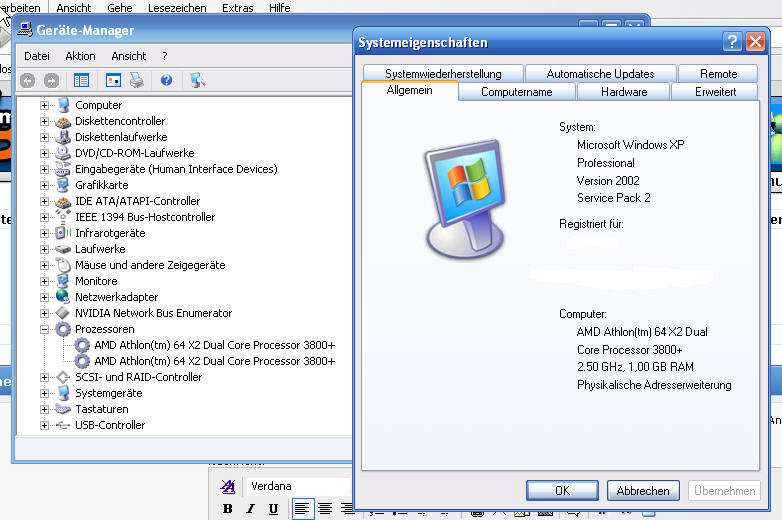Switch to the Remote tab
The image size is (782, 520).
[718, 73]
